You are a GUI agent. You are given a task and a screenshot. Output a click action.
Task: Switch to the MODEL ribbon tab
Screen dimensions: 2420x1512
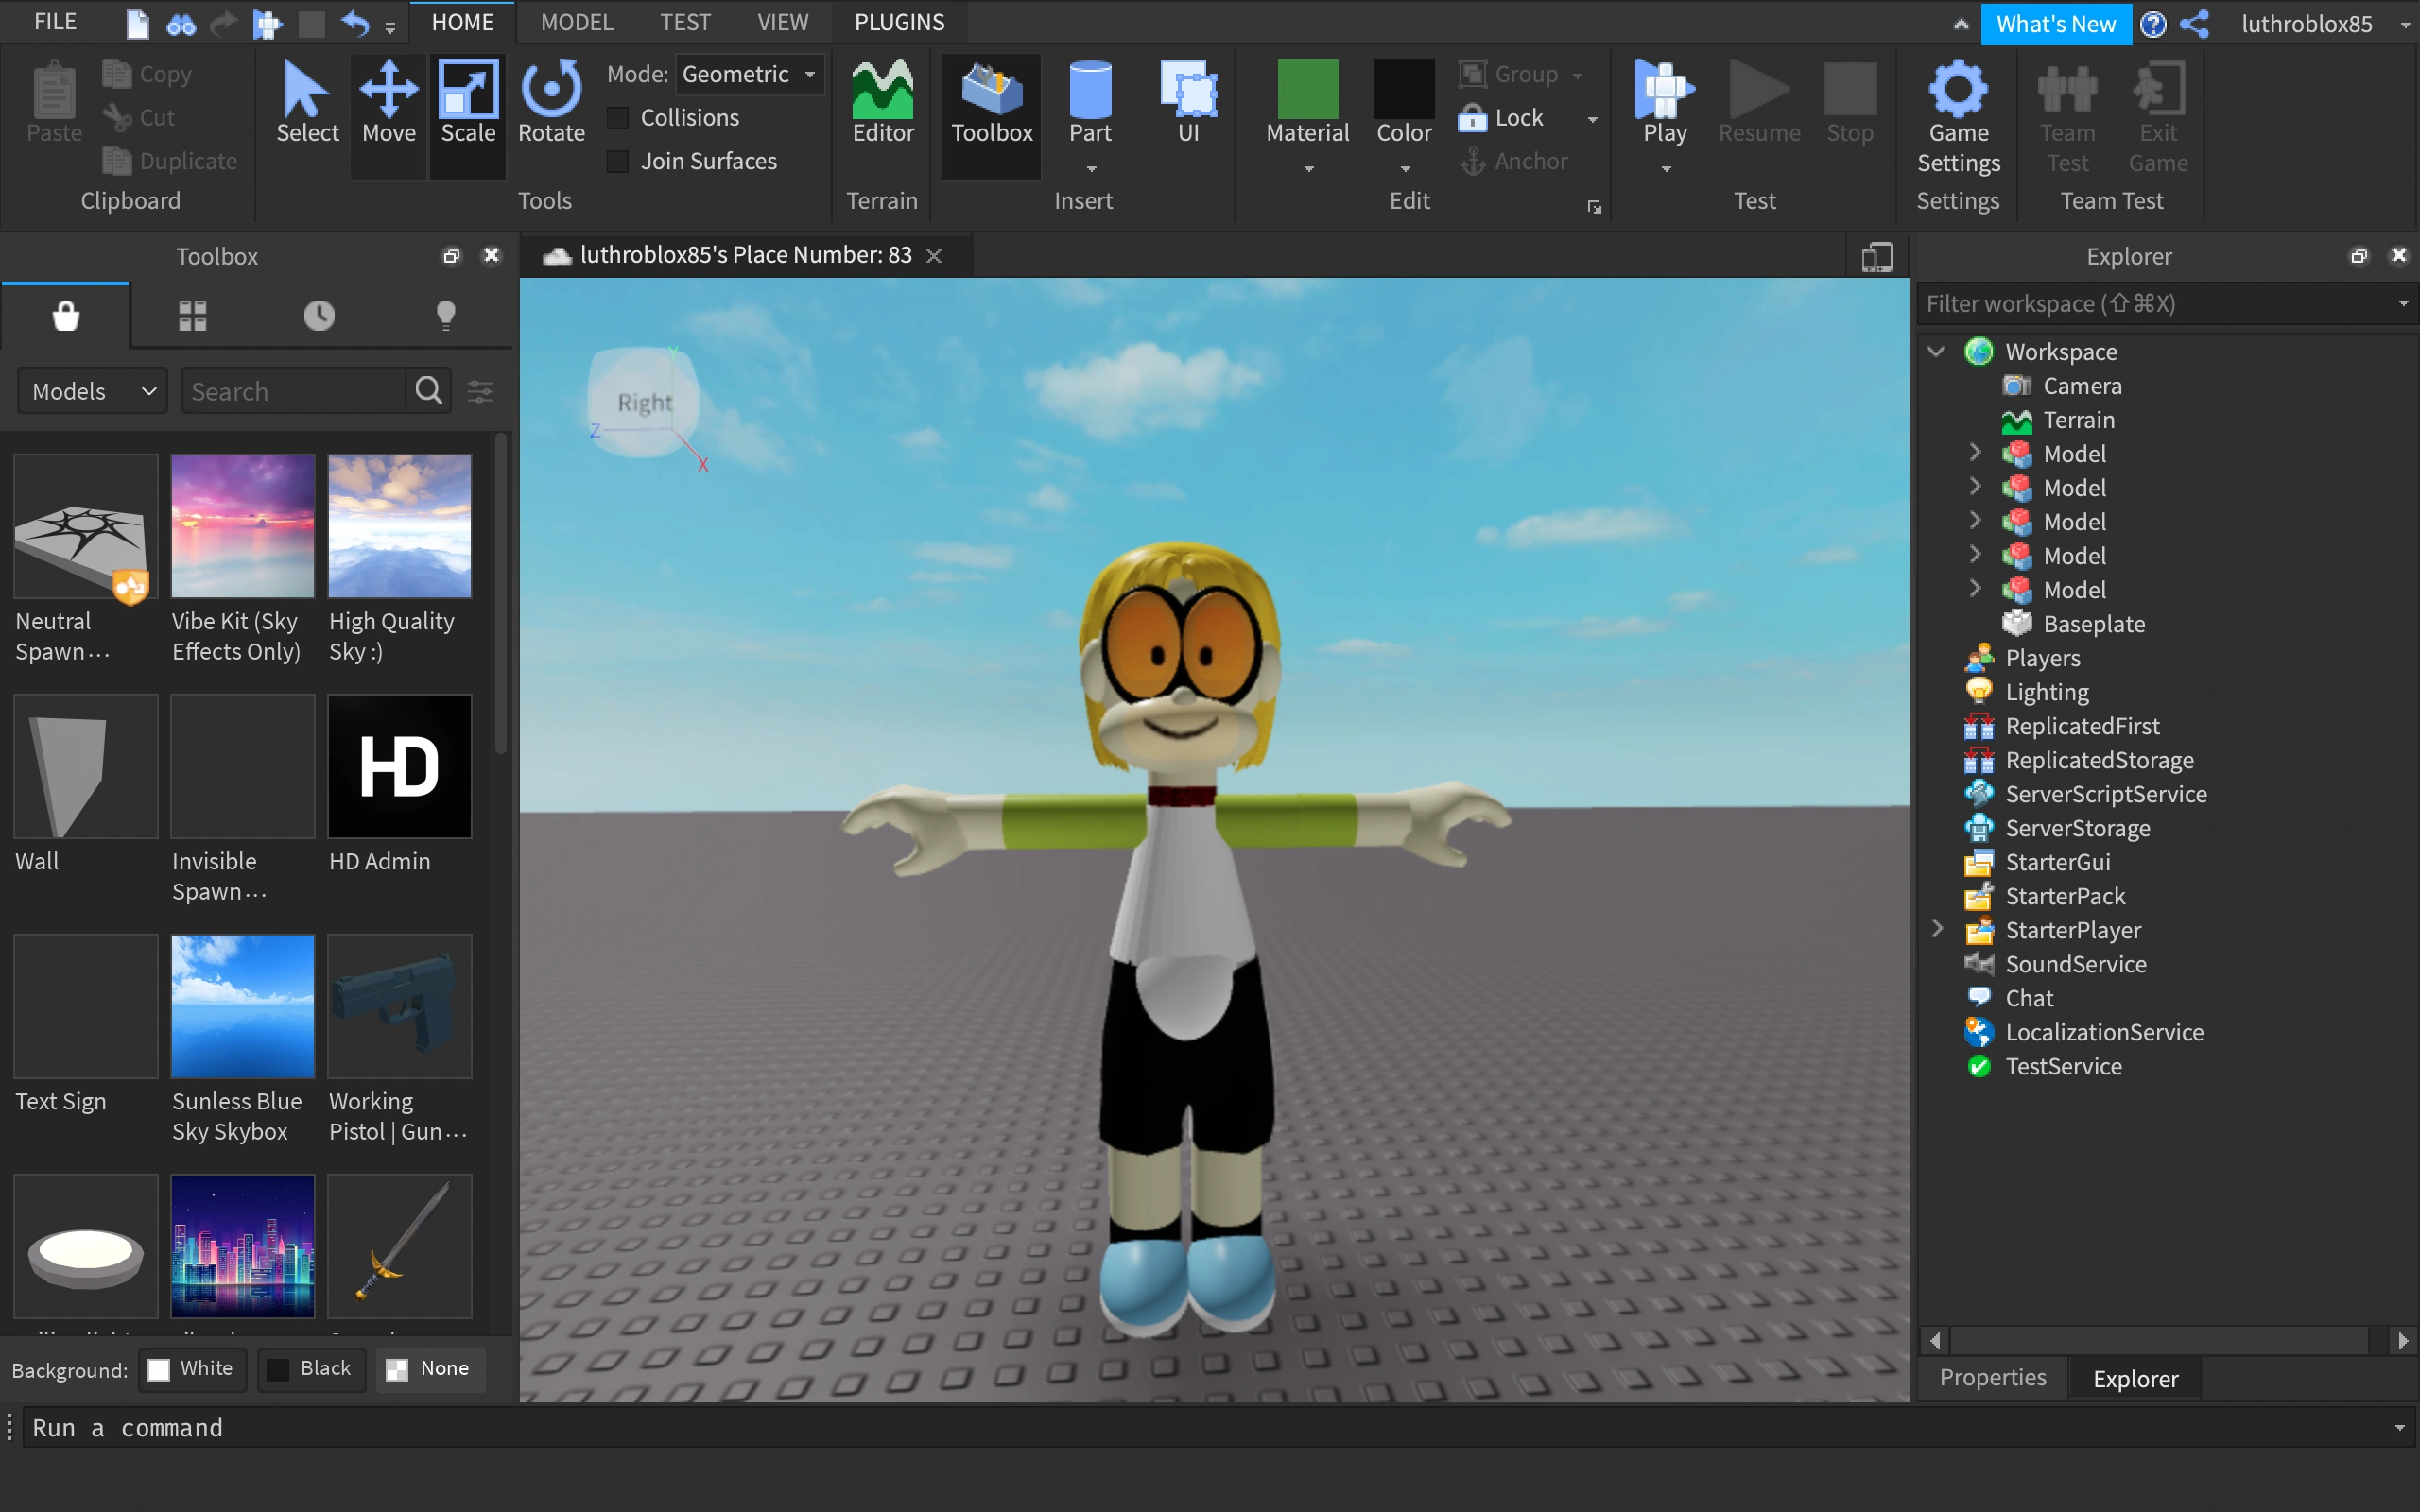click(576, 22)
